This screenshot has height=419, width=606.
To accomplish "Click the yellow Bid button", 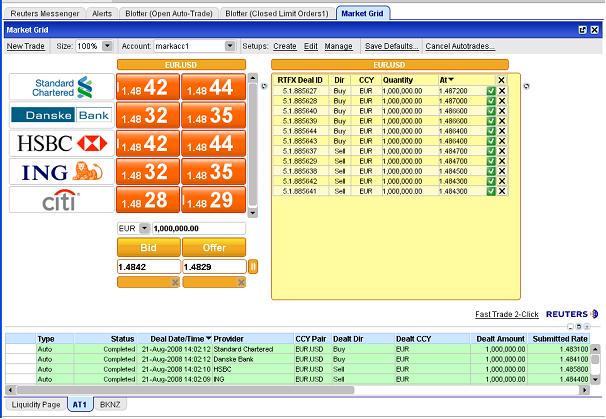I will [148, 247].
